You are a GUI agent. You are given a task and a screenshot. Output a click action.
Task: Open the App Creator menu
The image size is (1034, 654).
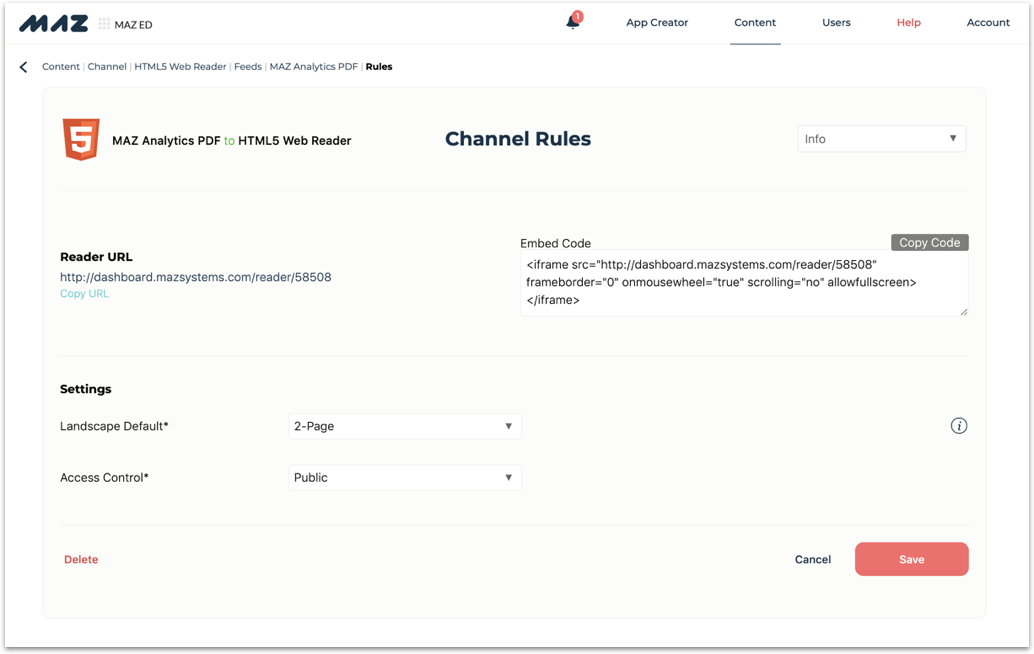pos(657,22)
